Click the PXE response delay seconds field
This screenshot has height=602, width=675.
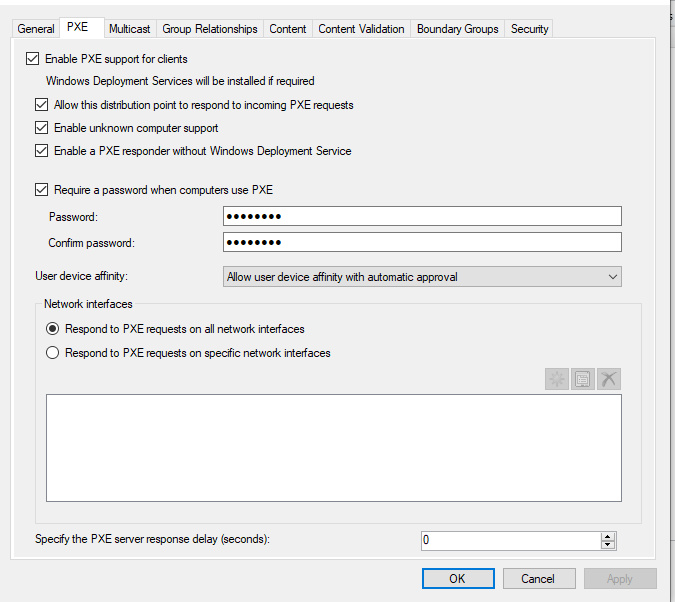click(x=511, y=540)
